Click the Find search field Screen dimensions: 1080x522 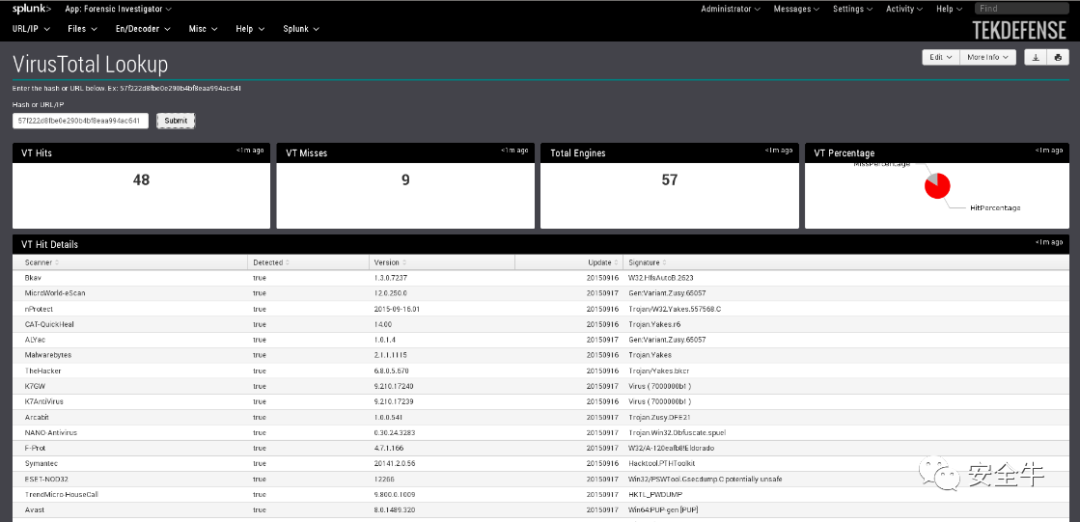(x=1020, y=9)
